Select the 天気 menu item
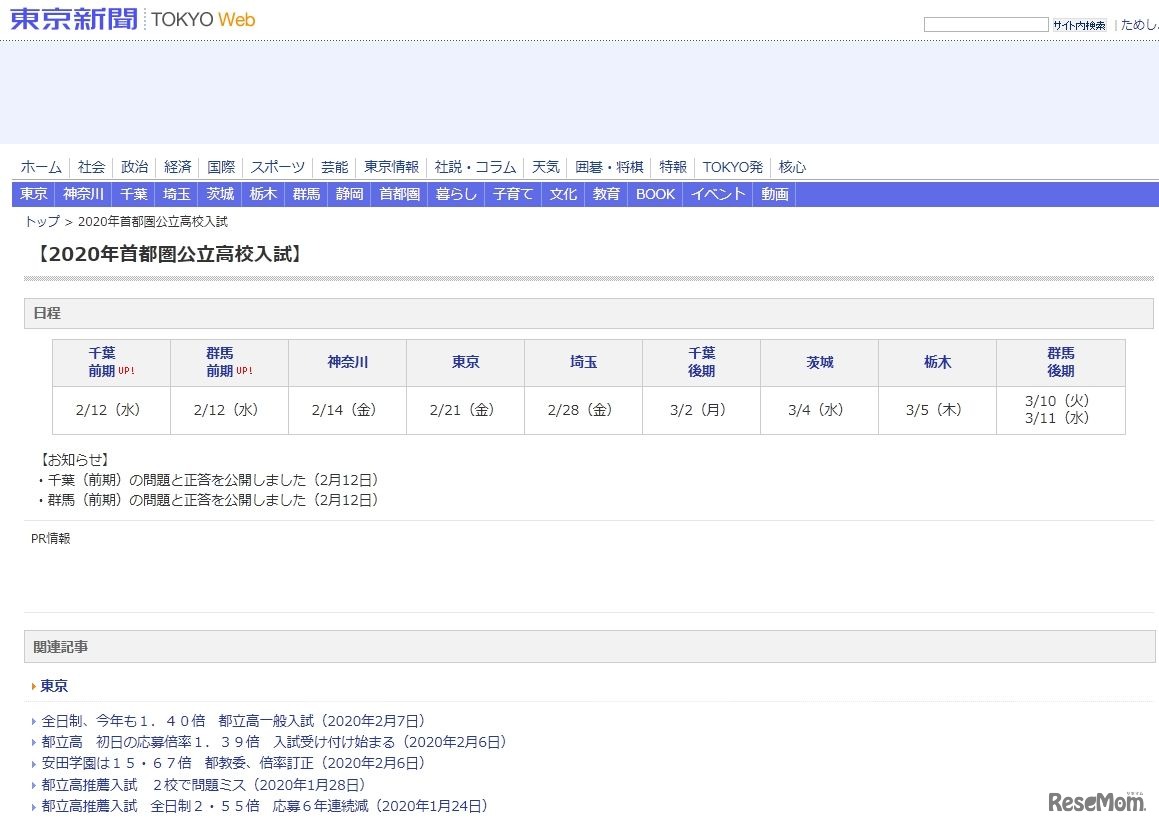Screen dimensions: 1159x825 (545, 167)
